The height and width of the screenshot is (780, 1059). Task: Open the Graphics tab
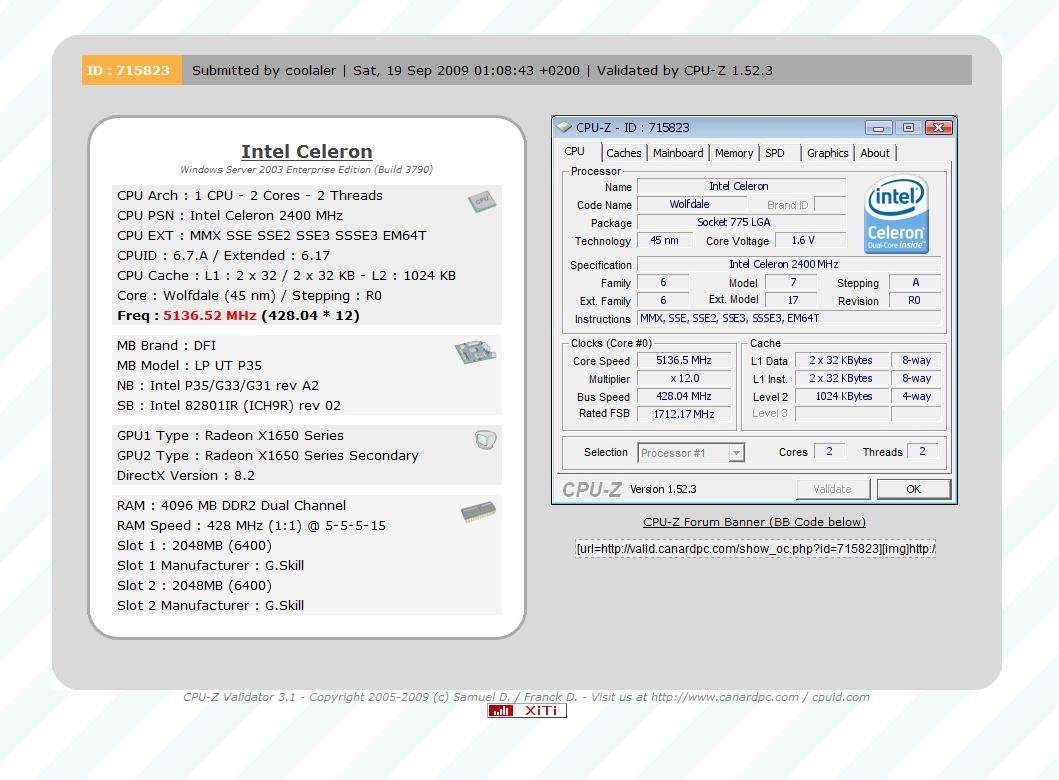click(827, 153)
